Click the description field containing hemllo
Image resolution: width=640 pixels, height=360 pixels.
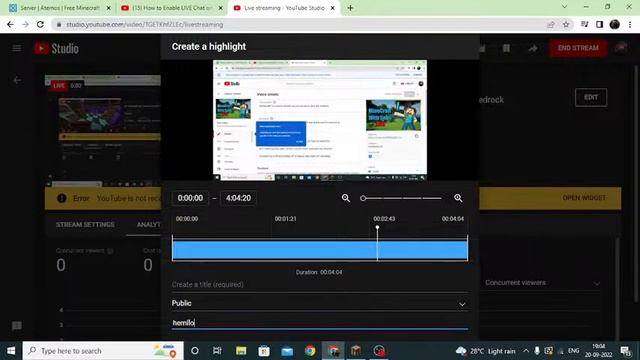tap(320, 322)
